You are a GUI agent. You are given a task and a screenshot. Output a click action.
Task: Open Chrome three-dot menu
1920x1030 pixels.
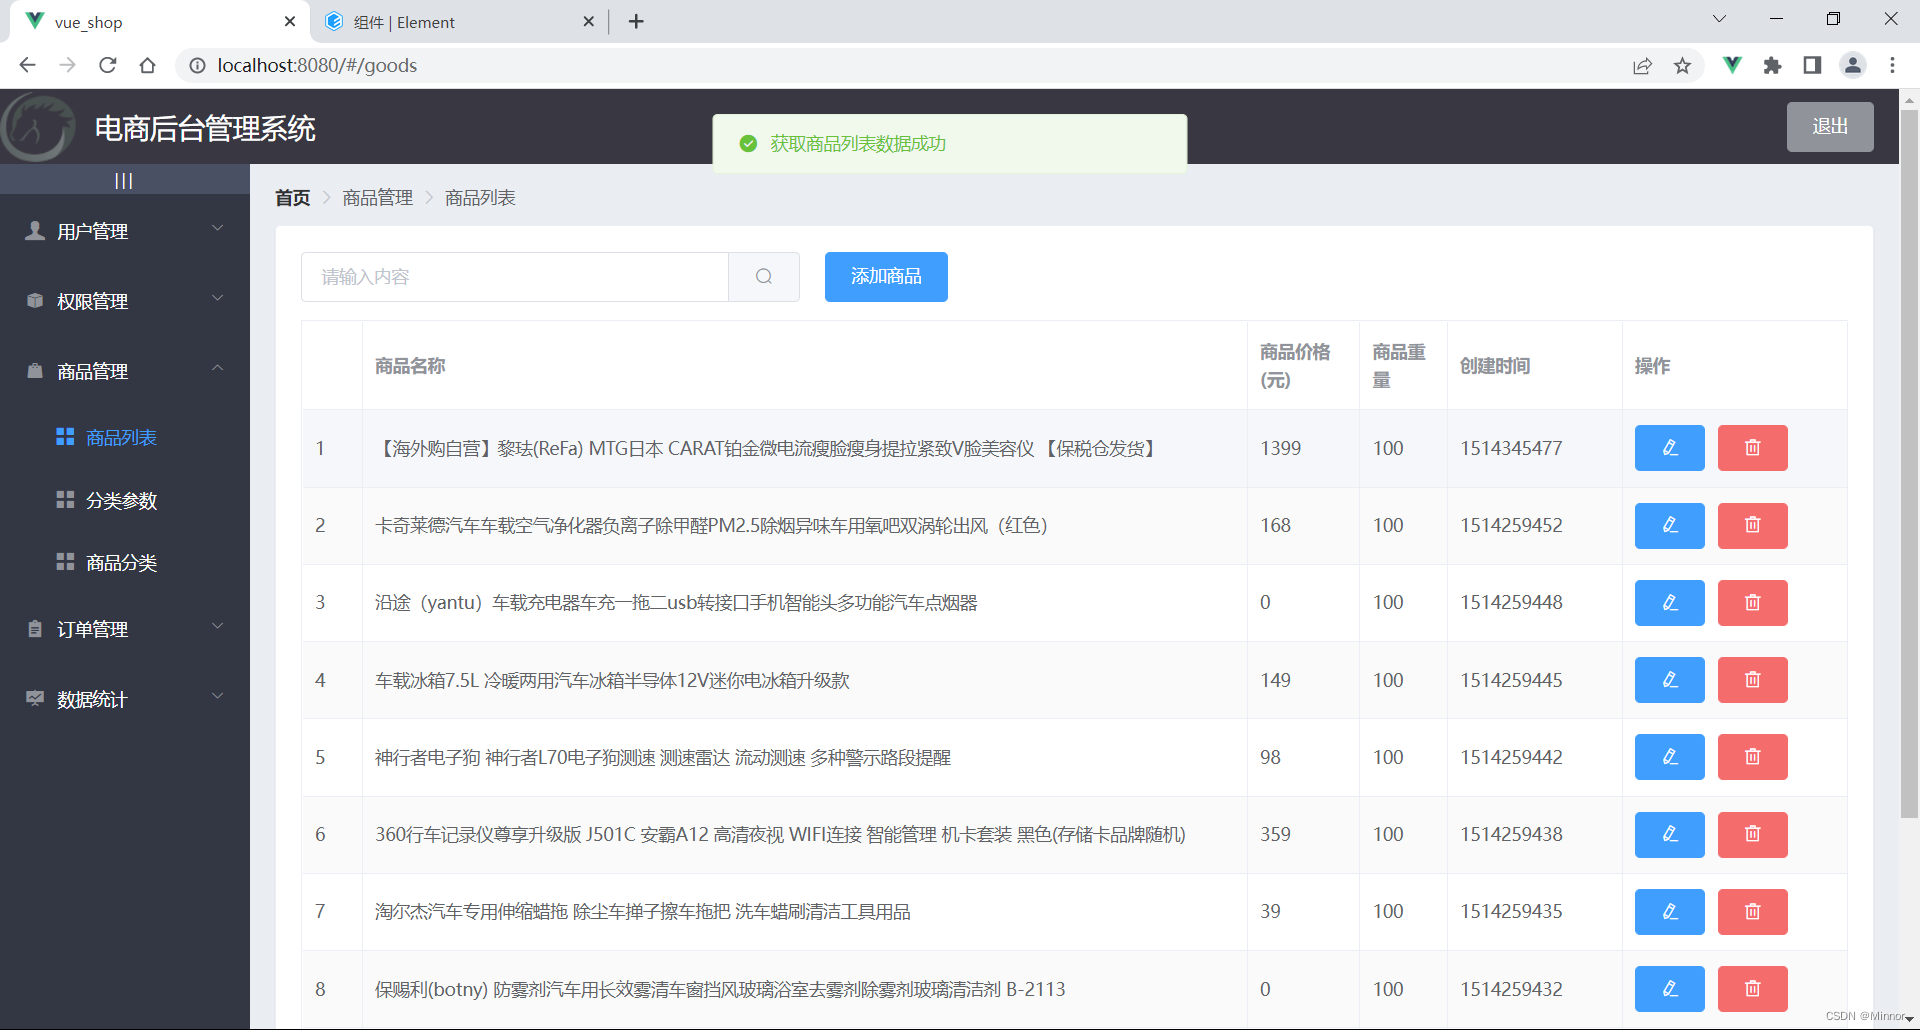point(1892,65)
